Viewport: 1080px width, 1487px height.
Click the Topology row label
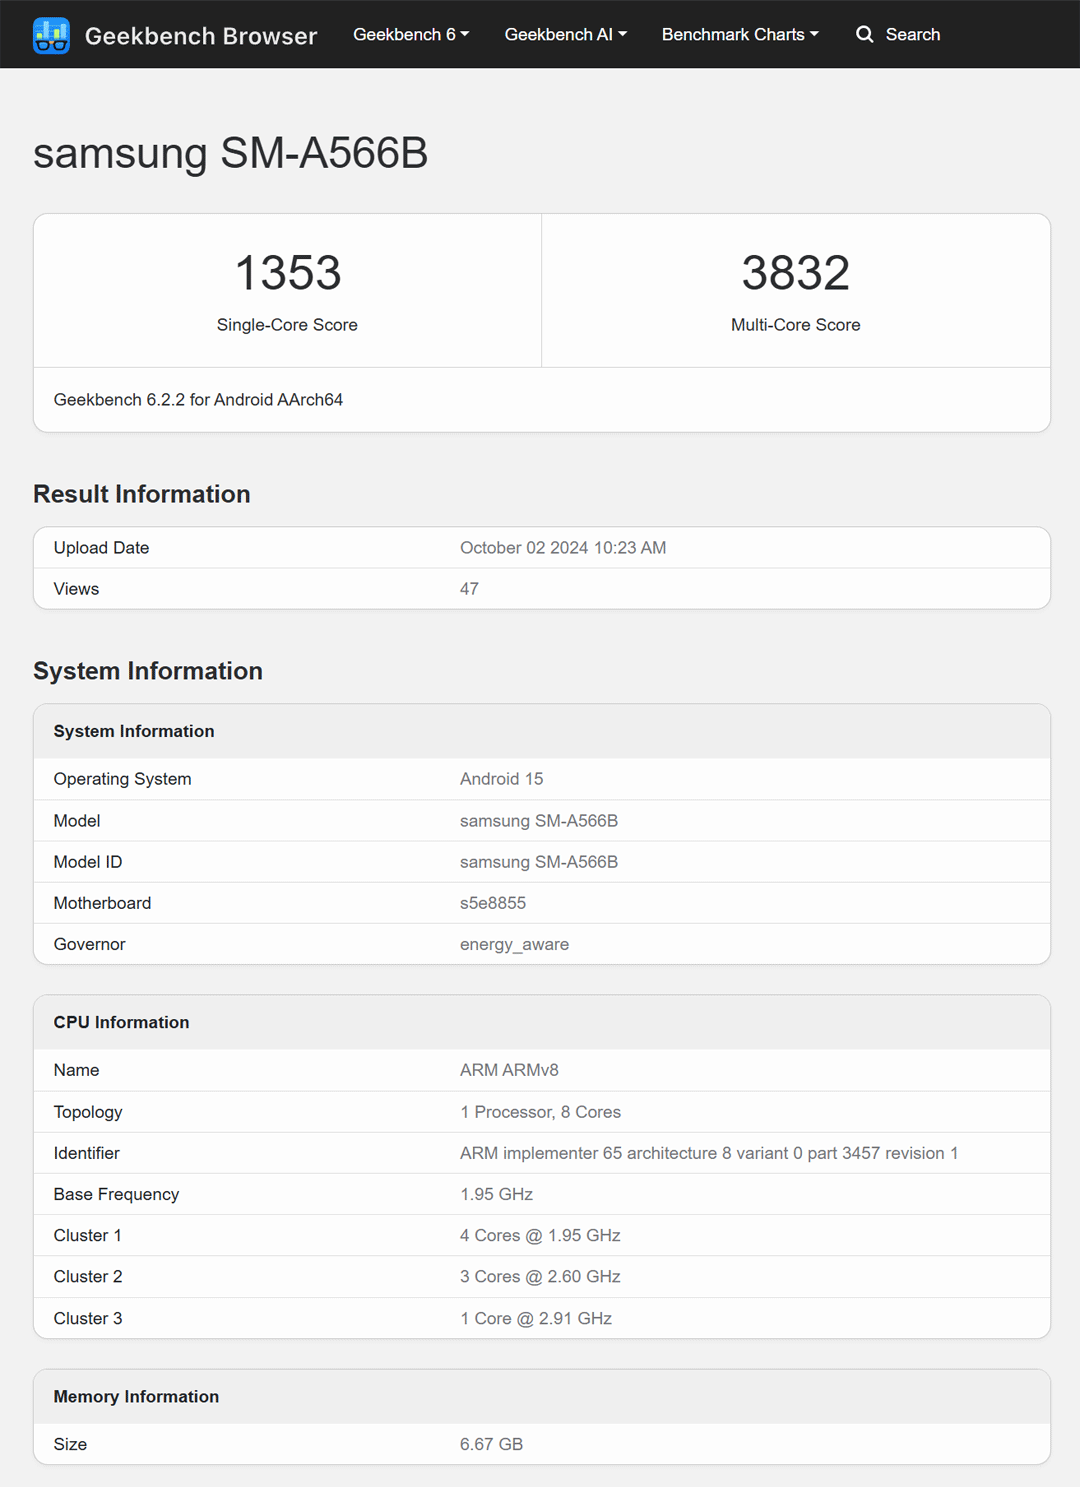coord(88,1112)
